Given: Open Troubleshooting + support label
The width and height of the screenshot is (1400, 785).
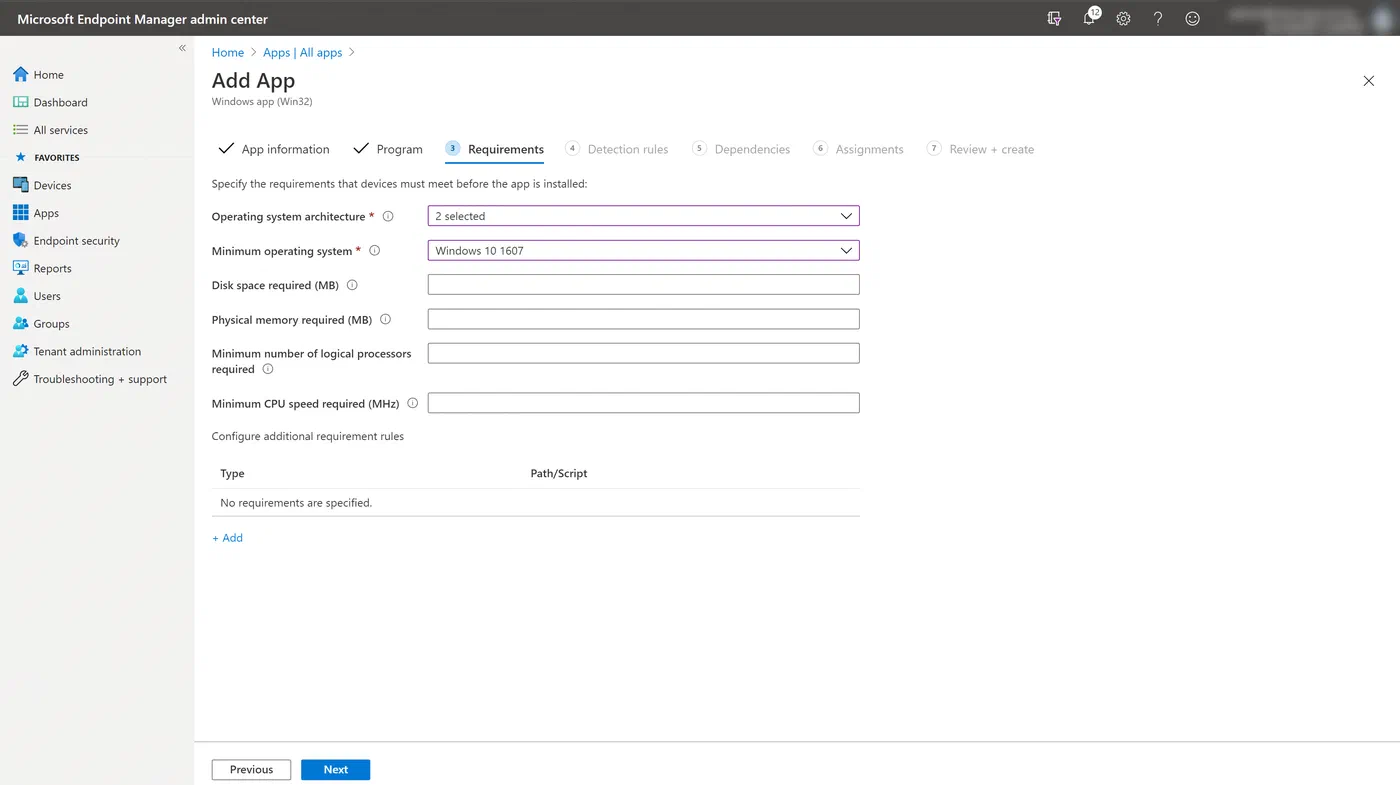Looking at the screenshot, I should point(100,380).
